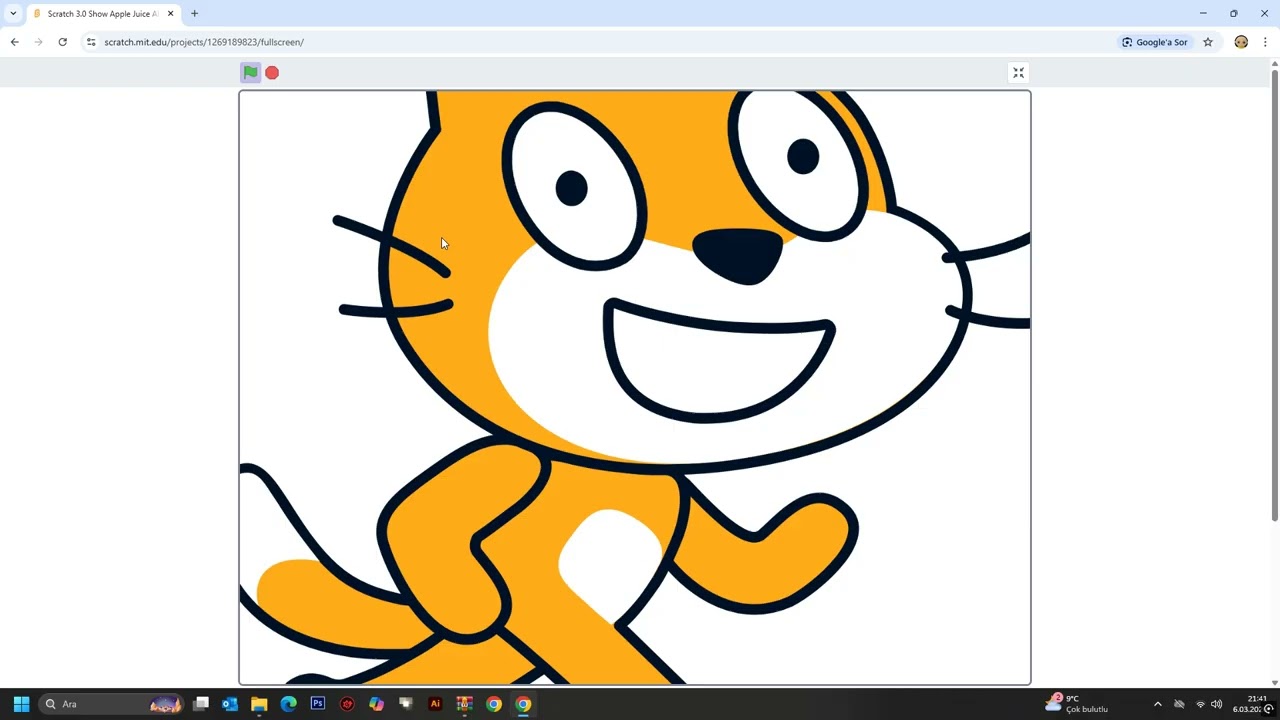Launch Microsoft Edge from the taskbar

tap(288, 704)
